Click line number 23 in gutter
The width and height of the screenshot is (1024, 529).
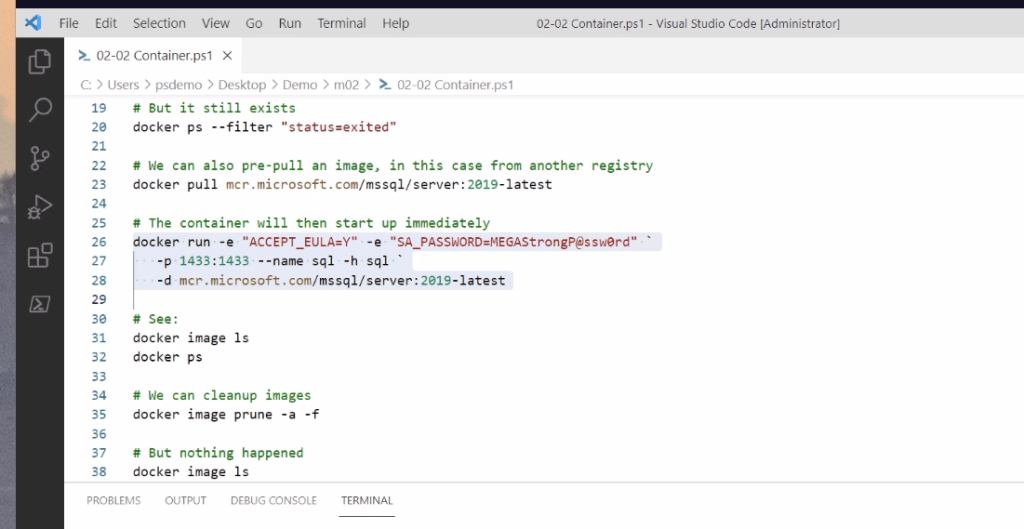(x=99, y=184)
